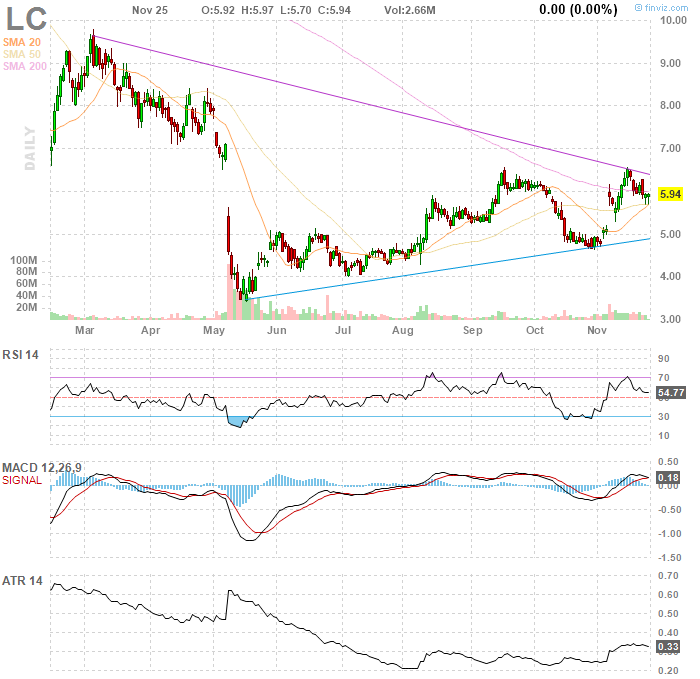Click the yellow 5.94 current price tag
This screenshot has height=679, width=700.
tap(670, 194)
